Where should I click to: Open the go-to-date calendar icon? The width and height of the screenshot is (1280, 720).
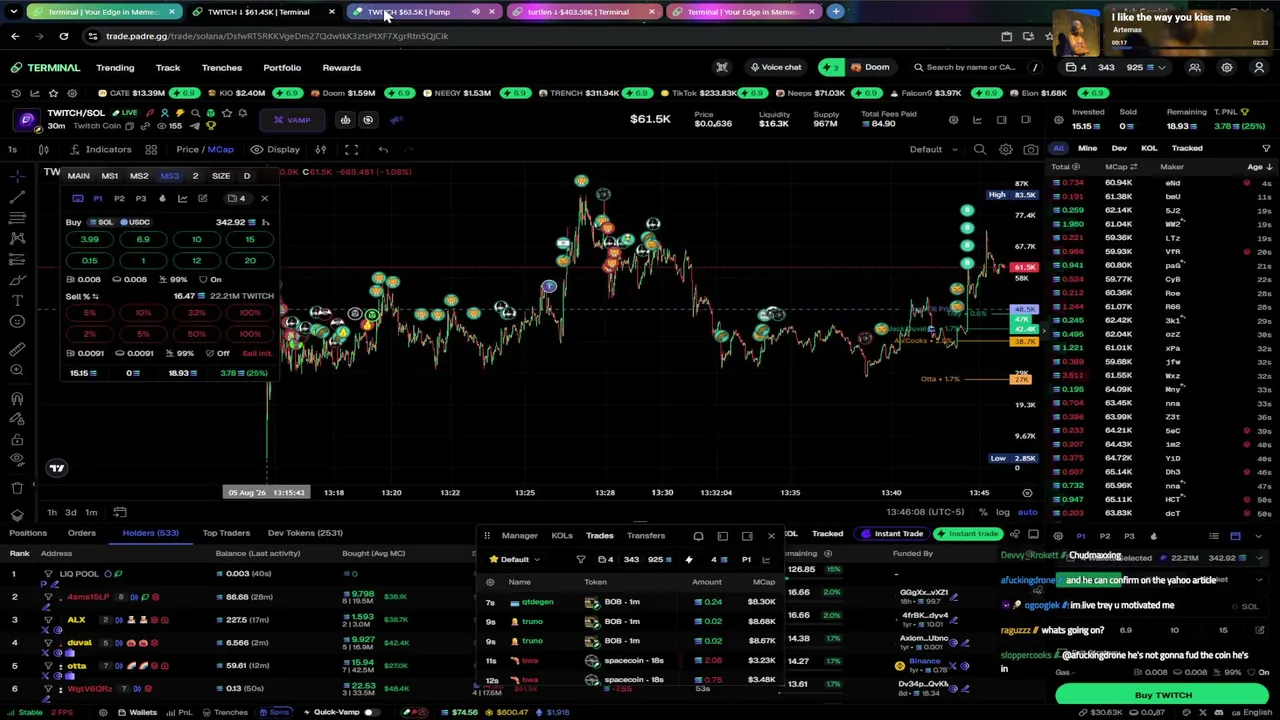point(120,512)
